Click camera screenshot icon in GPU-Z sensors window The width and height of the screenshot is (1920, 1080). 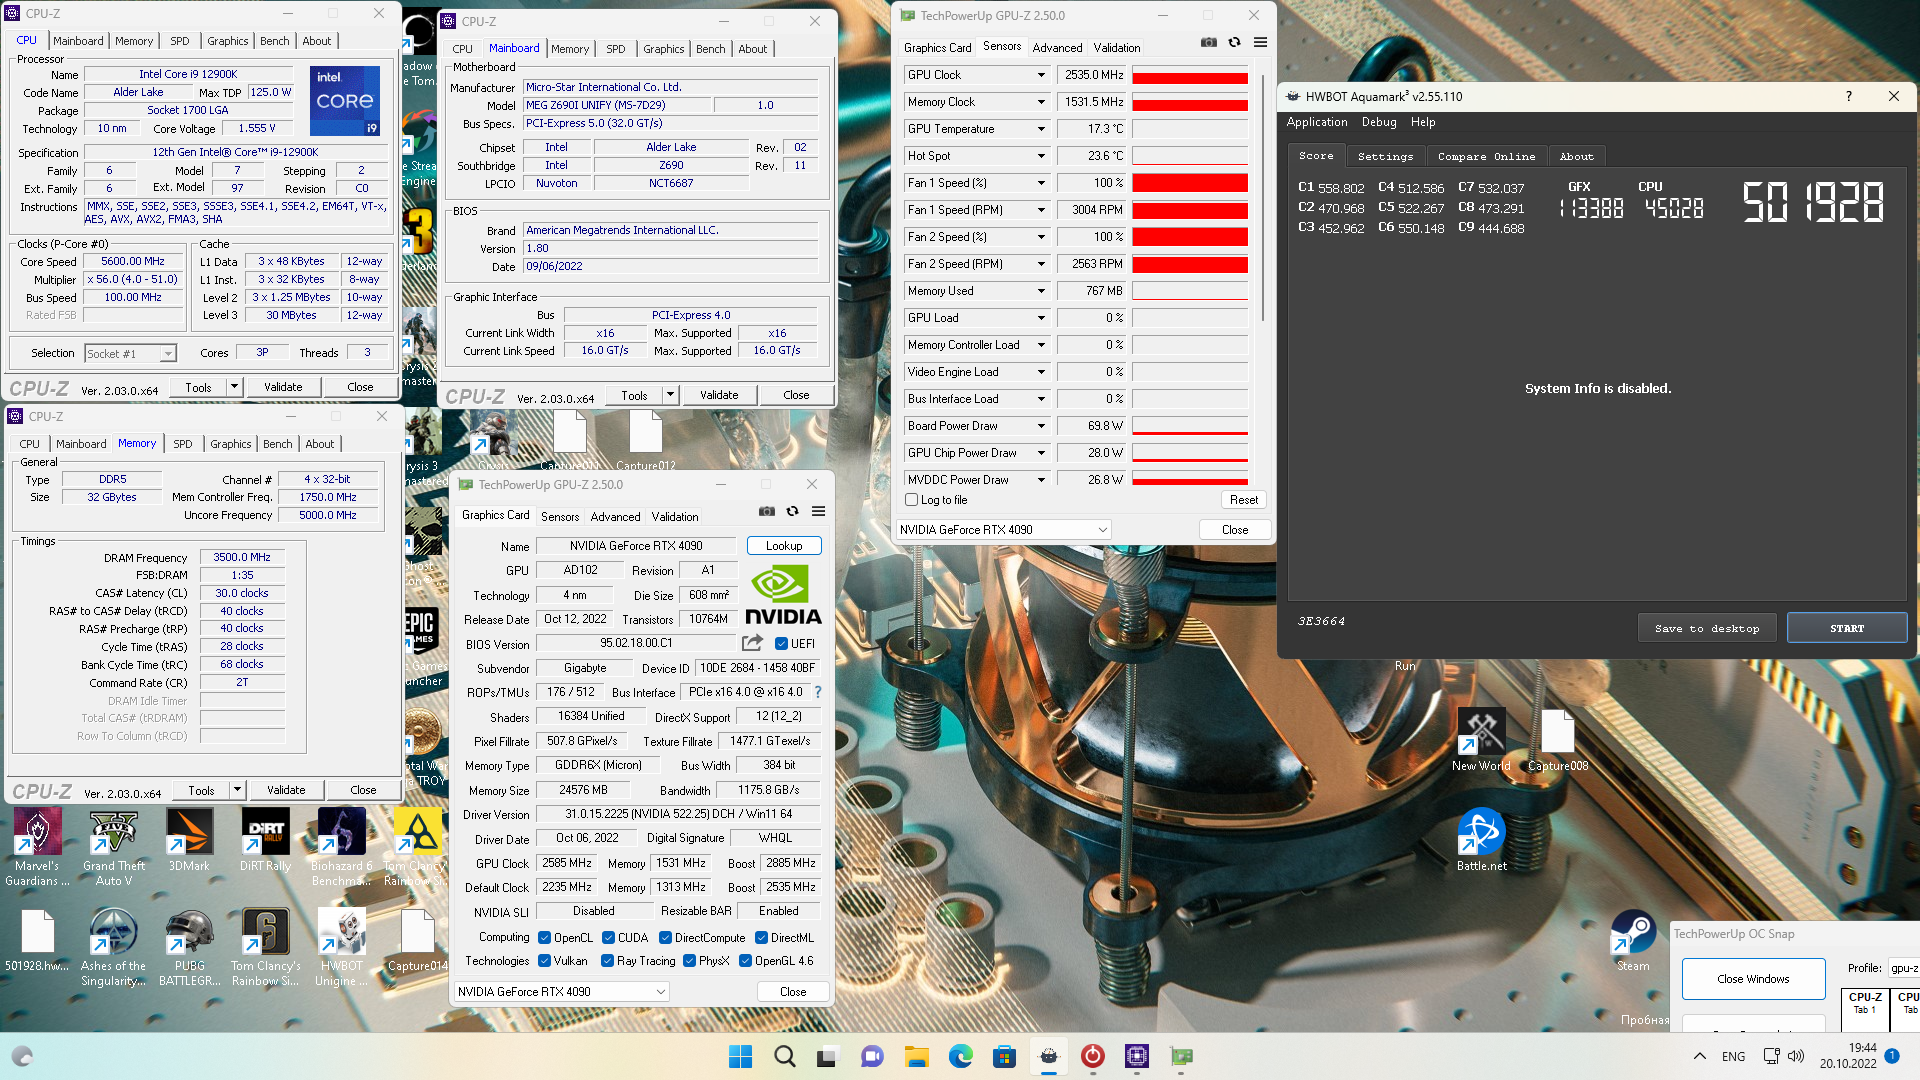pos(1209,42)
